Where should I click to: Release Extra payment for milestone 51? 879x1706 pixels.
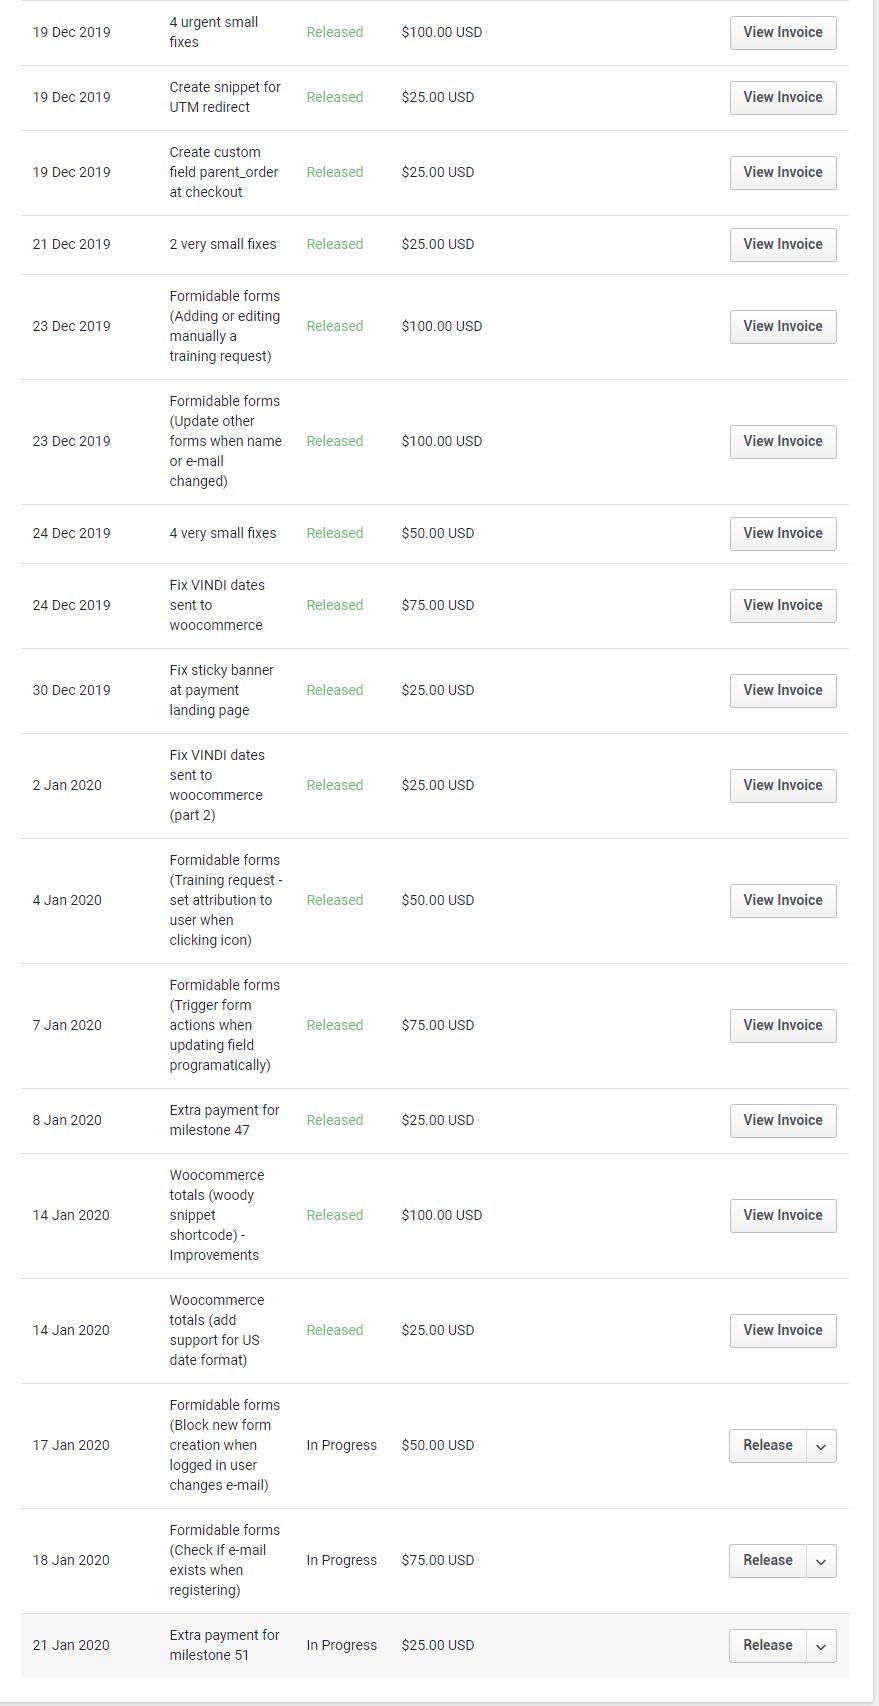pos(767,1646)
